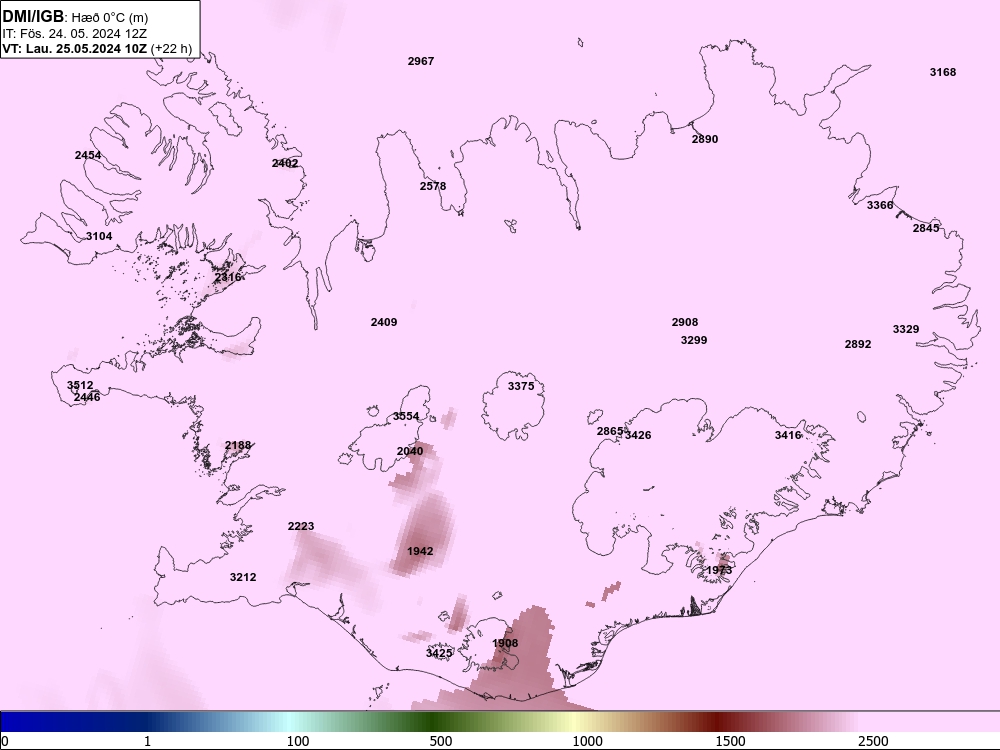
Task: Click the DMI/IGB title text
Action: coord(33,17)
